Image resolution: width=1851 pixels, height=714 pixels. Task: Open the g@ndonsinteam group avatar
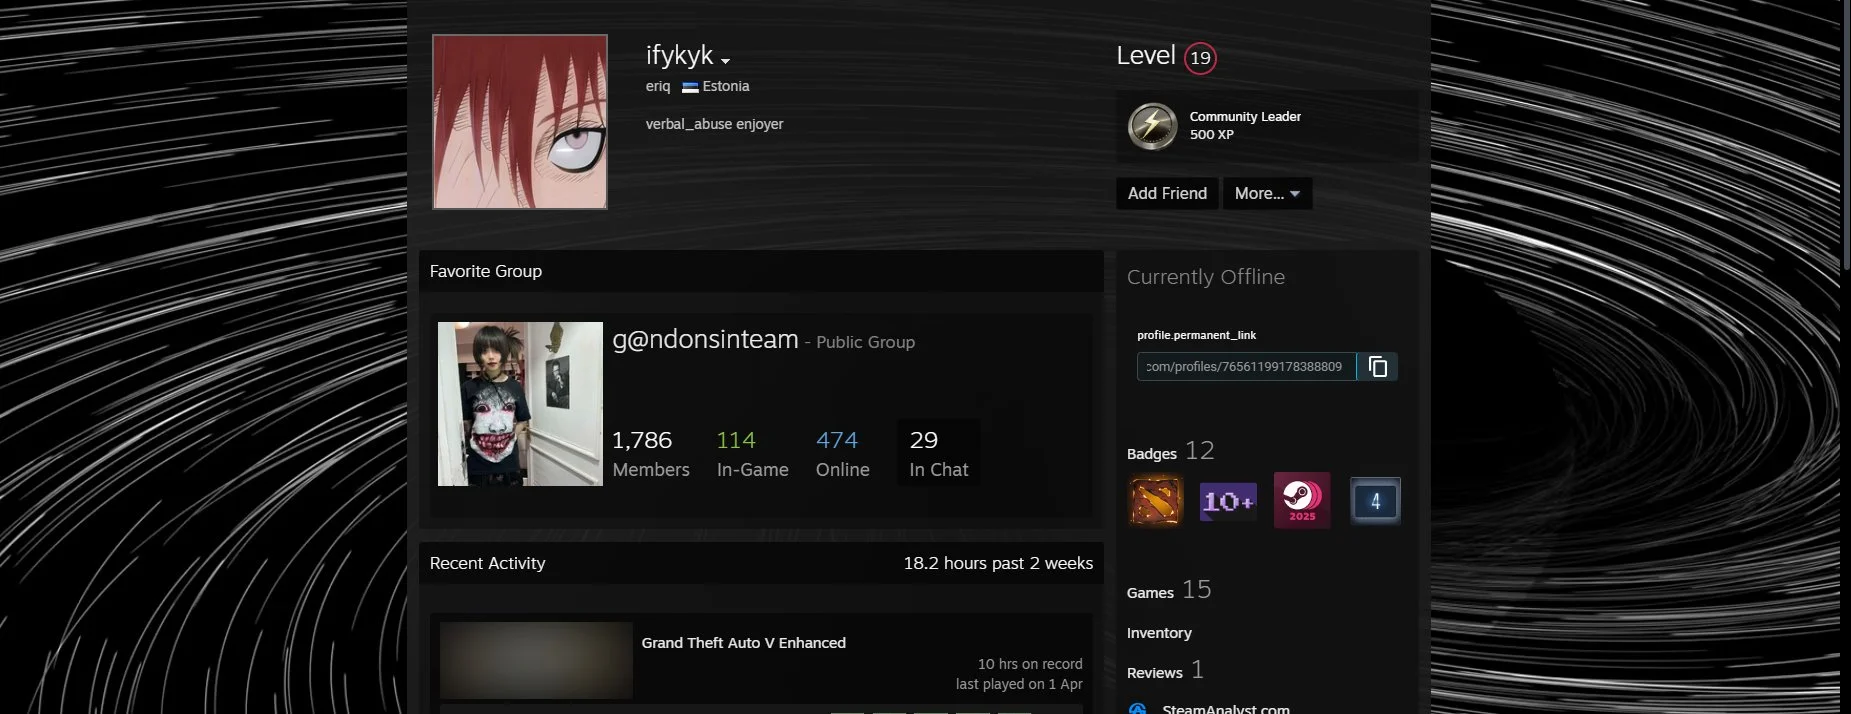pyautogui.click(x=520, y=404)
